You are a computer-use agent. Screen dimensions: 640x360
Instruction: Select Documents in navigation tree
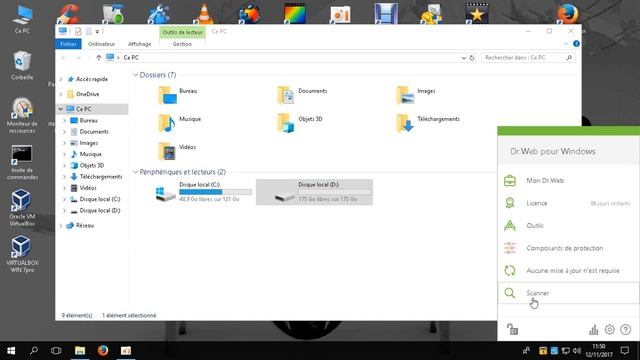tap(94, 132)
